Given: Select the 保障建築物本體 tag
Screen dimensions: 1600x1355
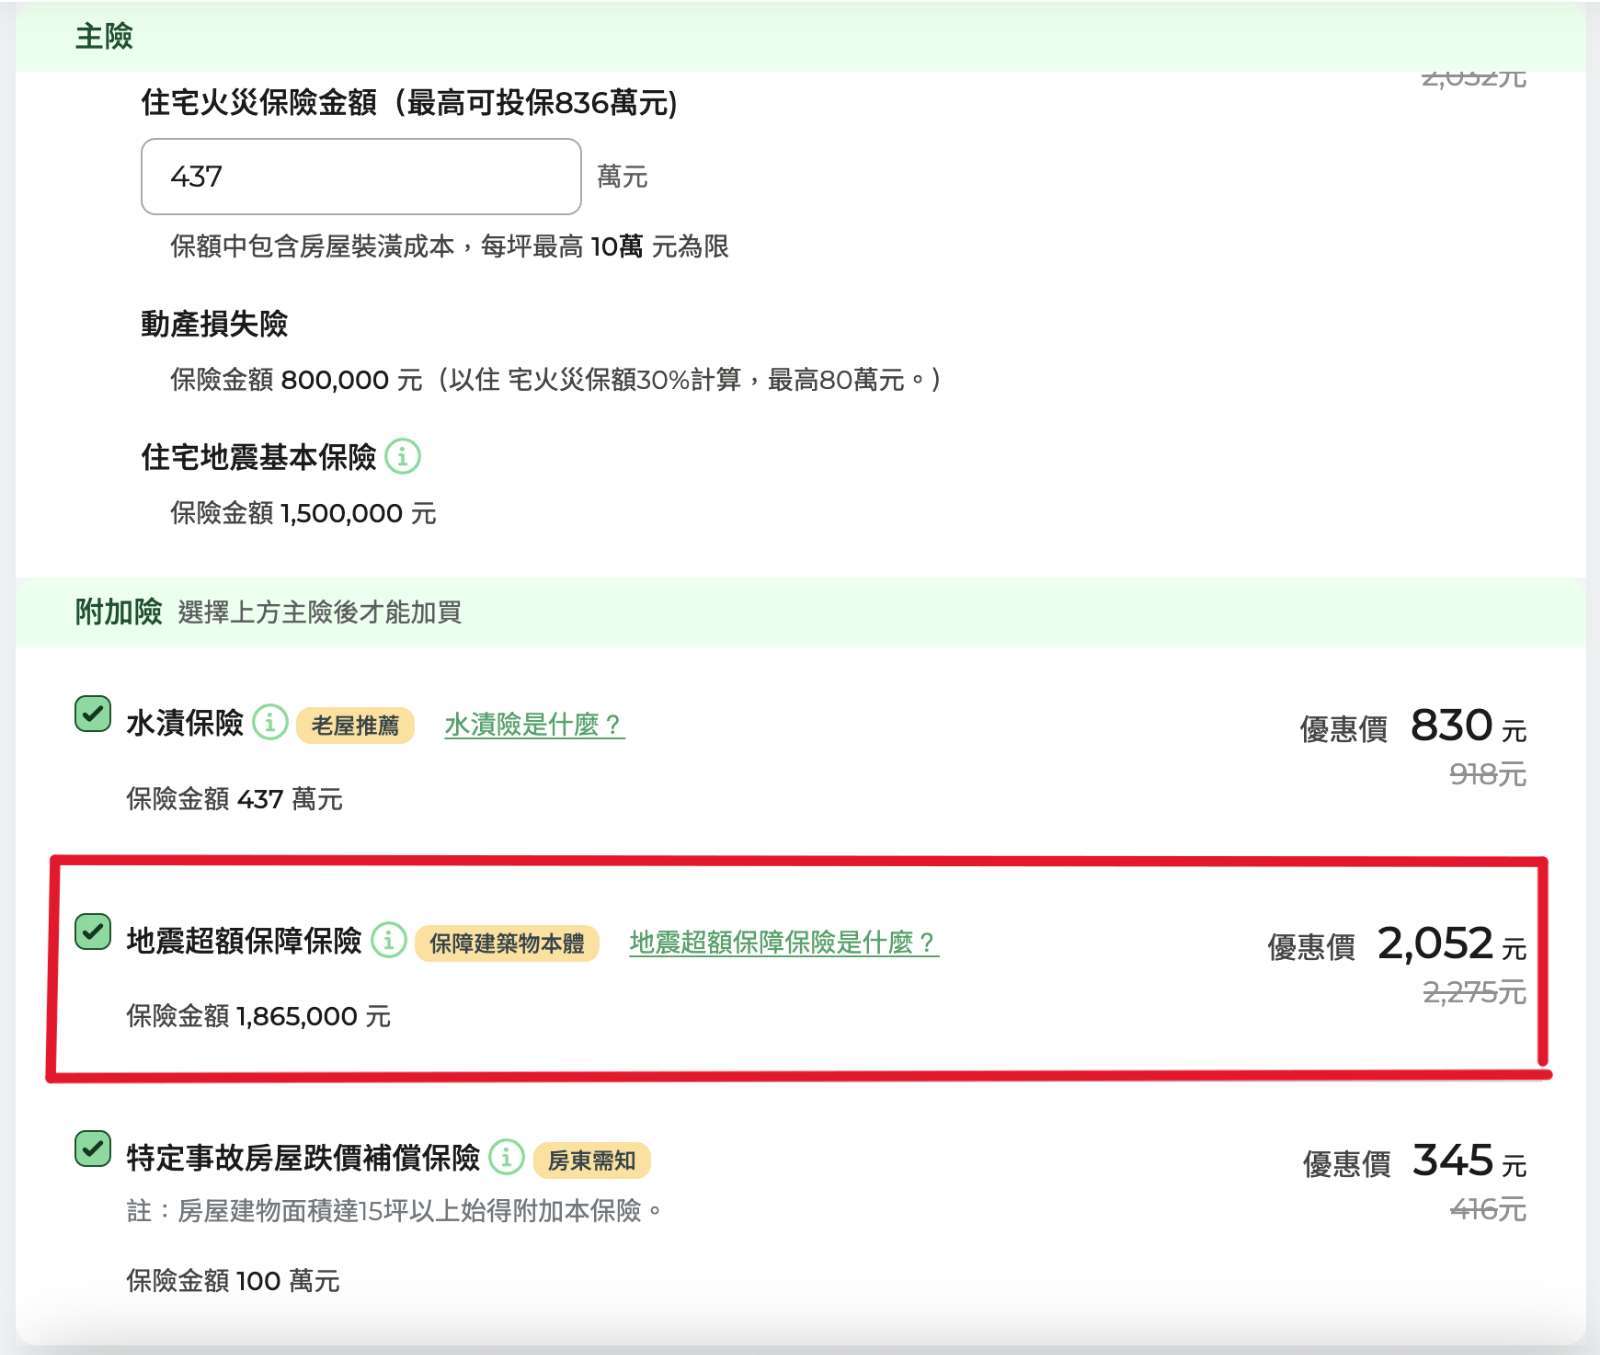Looking at the screenshot, I should pos(506,943).
